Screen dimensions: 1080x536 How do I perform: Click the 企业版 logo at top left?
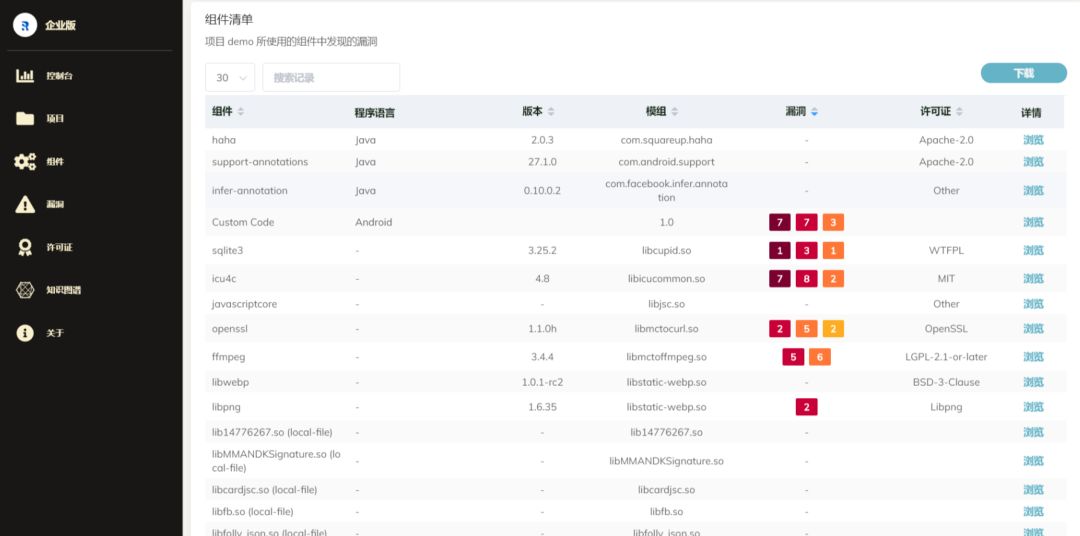click(x=25, y=25)
